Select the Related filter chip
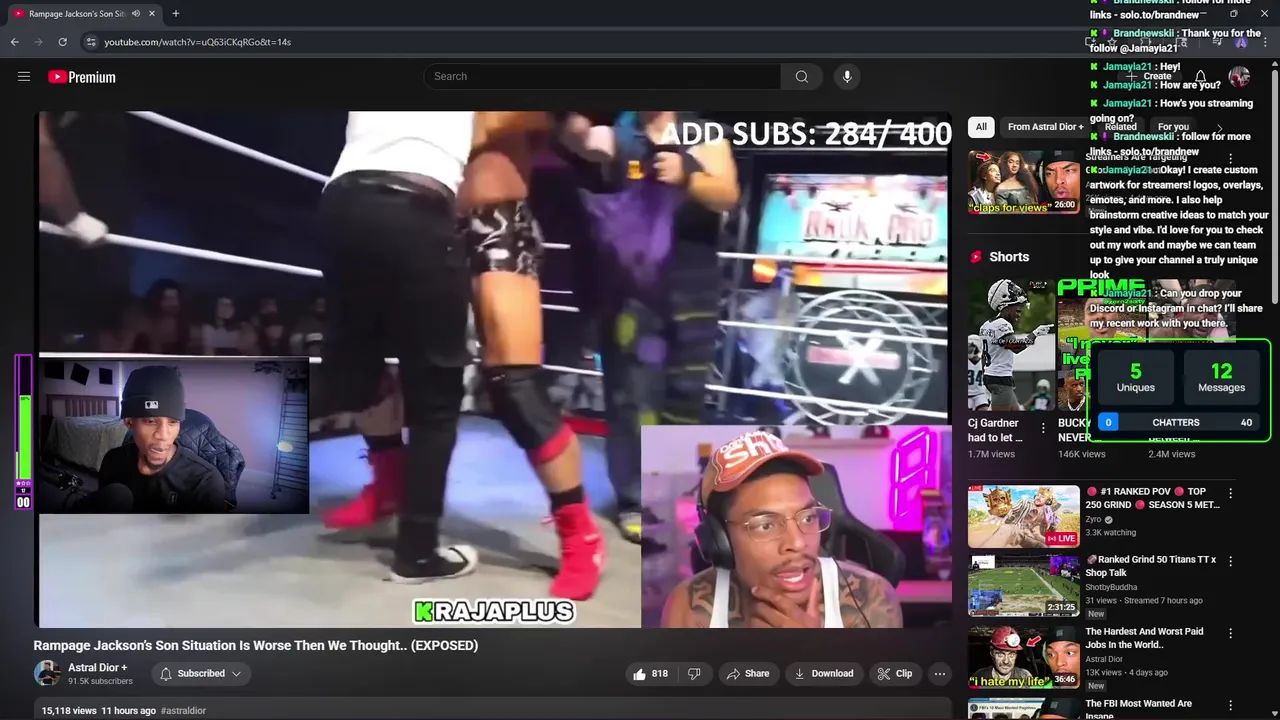 point(1120,127)
